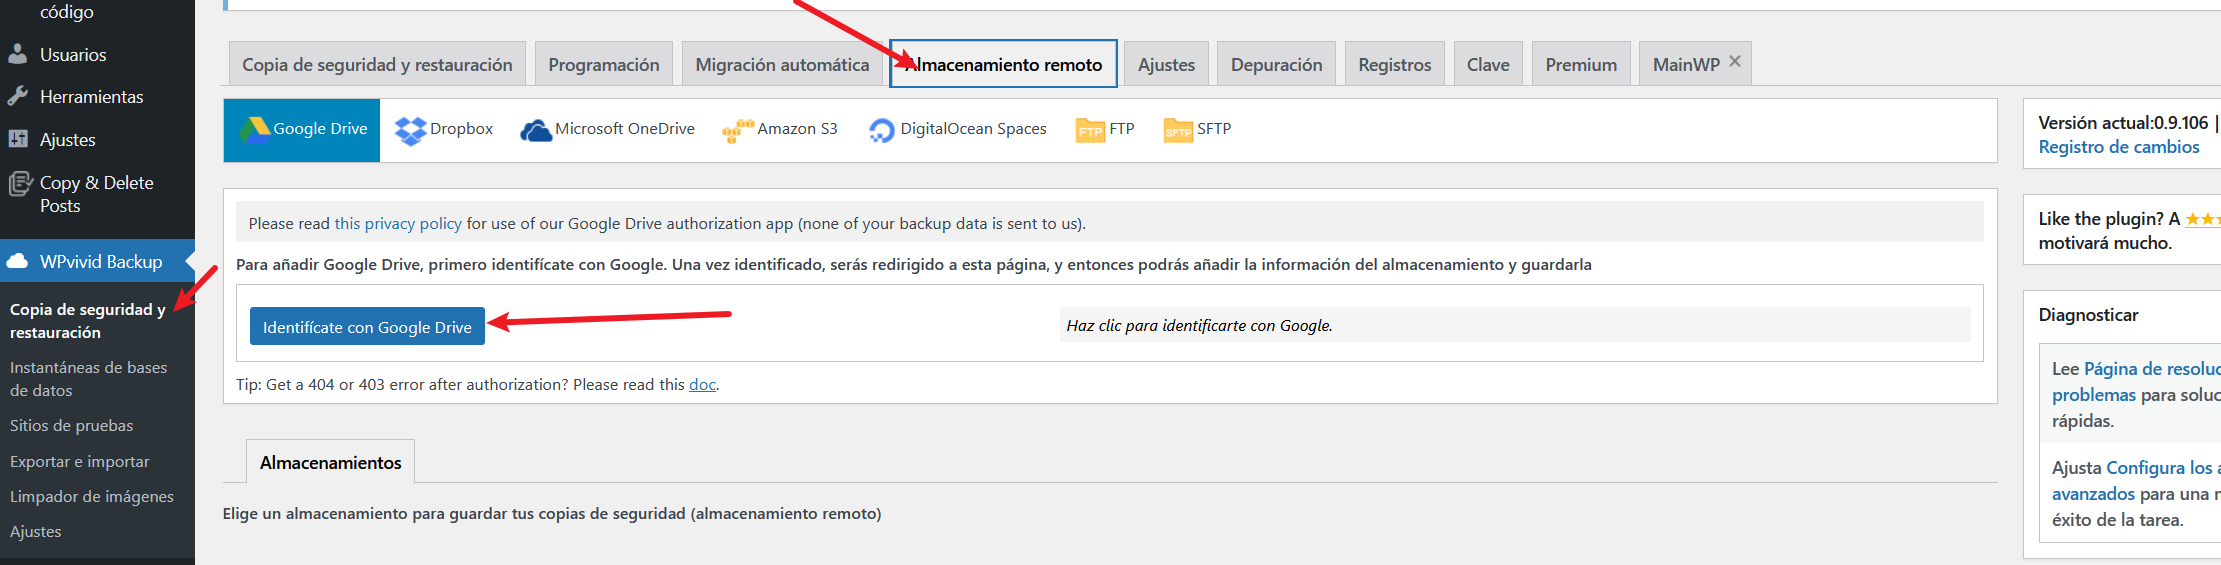
Task: Click the WPvivid Backup cloud icon in sidebar
Action: click(x=18, y=262)
